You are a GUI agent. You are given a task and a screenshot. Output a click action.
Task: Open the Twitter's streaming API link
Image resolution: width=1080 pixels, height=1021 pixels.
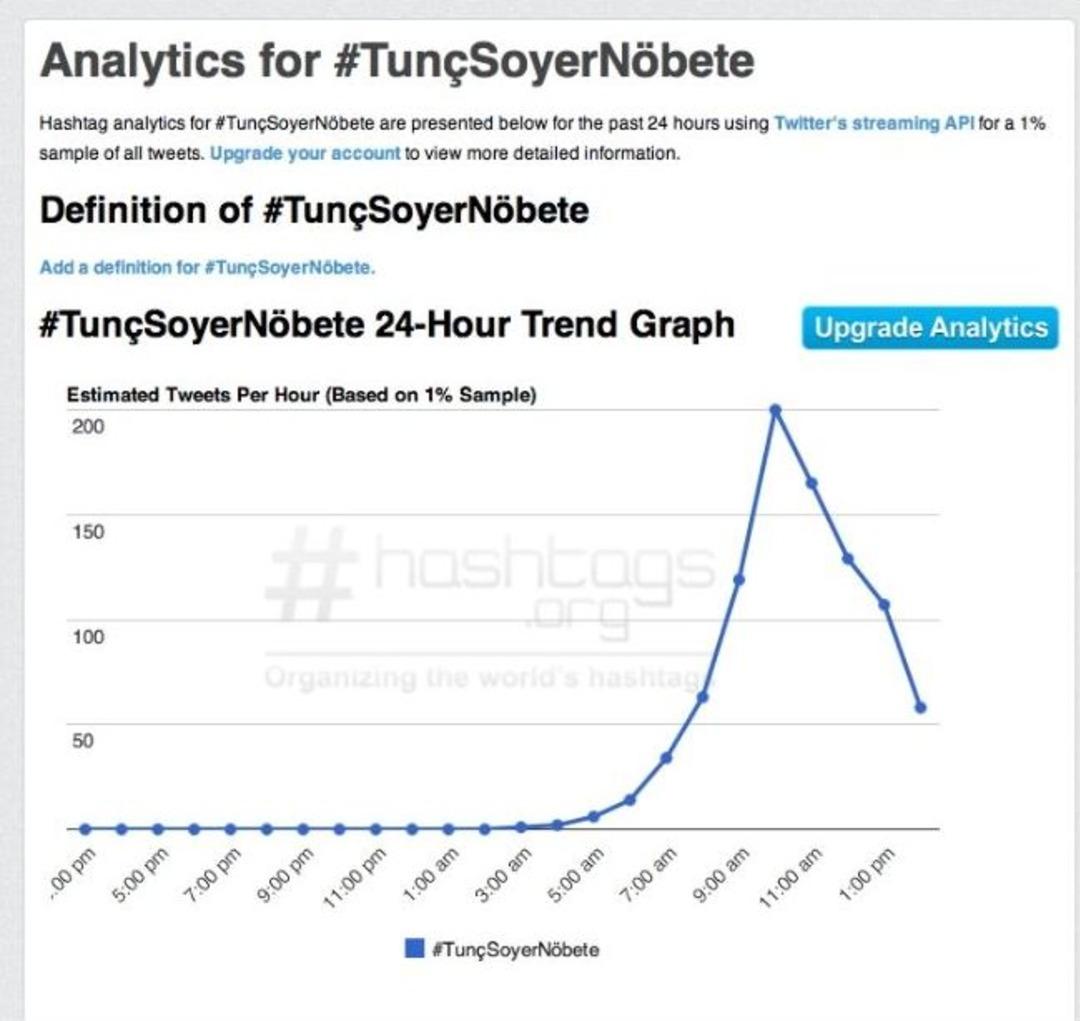[x=873, y=124]
